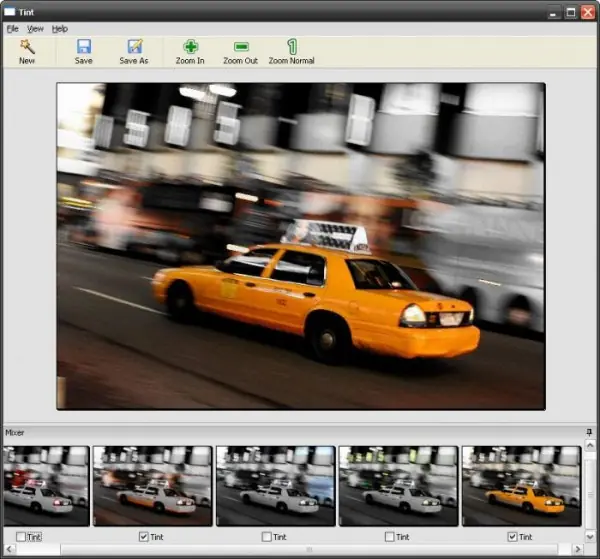Click the Zoom Out minus icon
The height and width of the screenshot is (559, 600).
240,46
